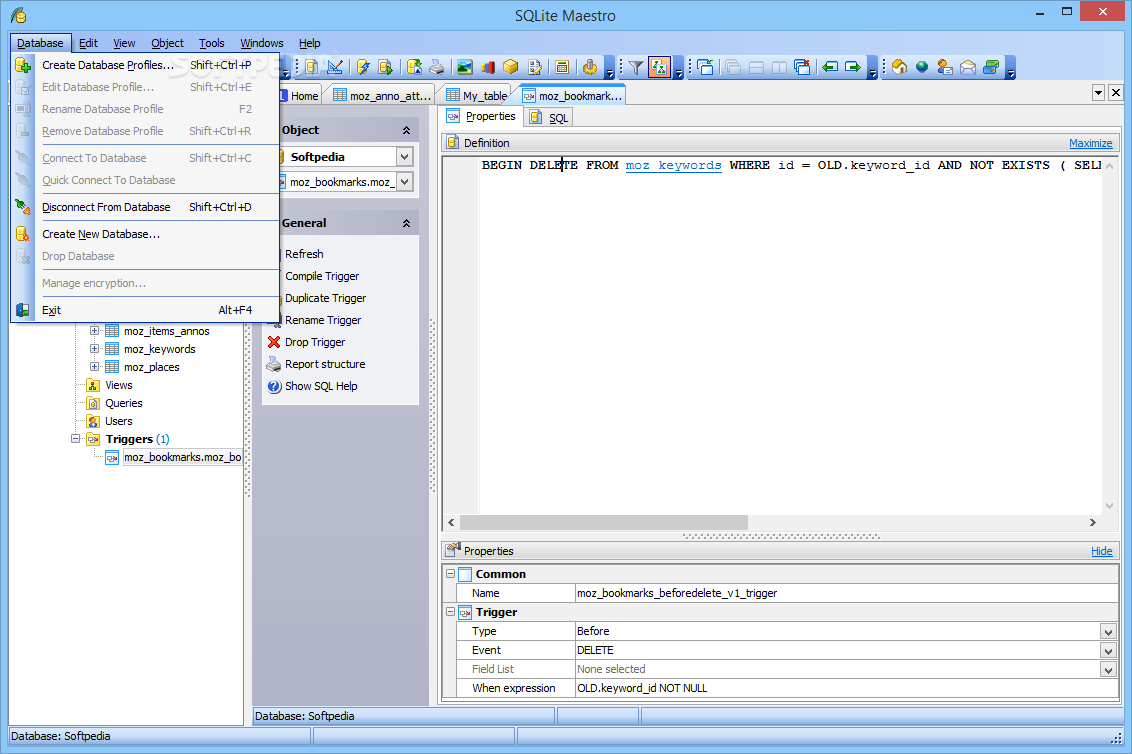Image resolution: width=1132 pixels, height=754 pixels.
Task: Switch to the moz_anno_att tab
Action: click(381, 95)
